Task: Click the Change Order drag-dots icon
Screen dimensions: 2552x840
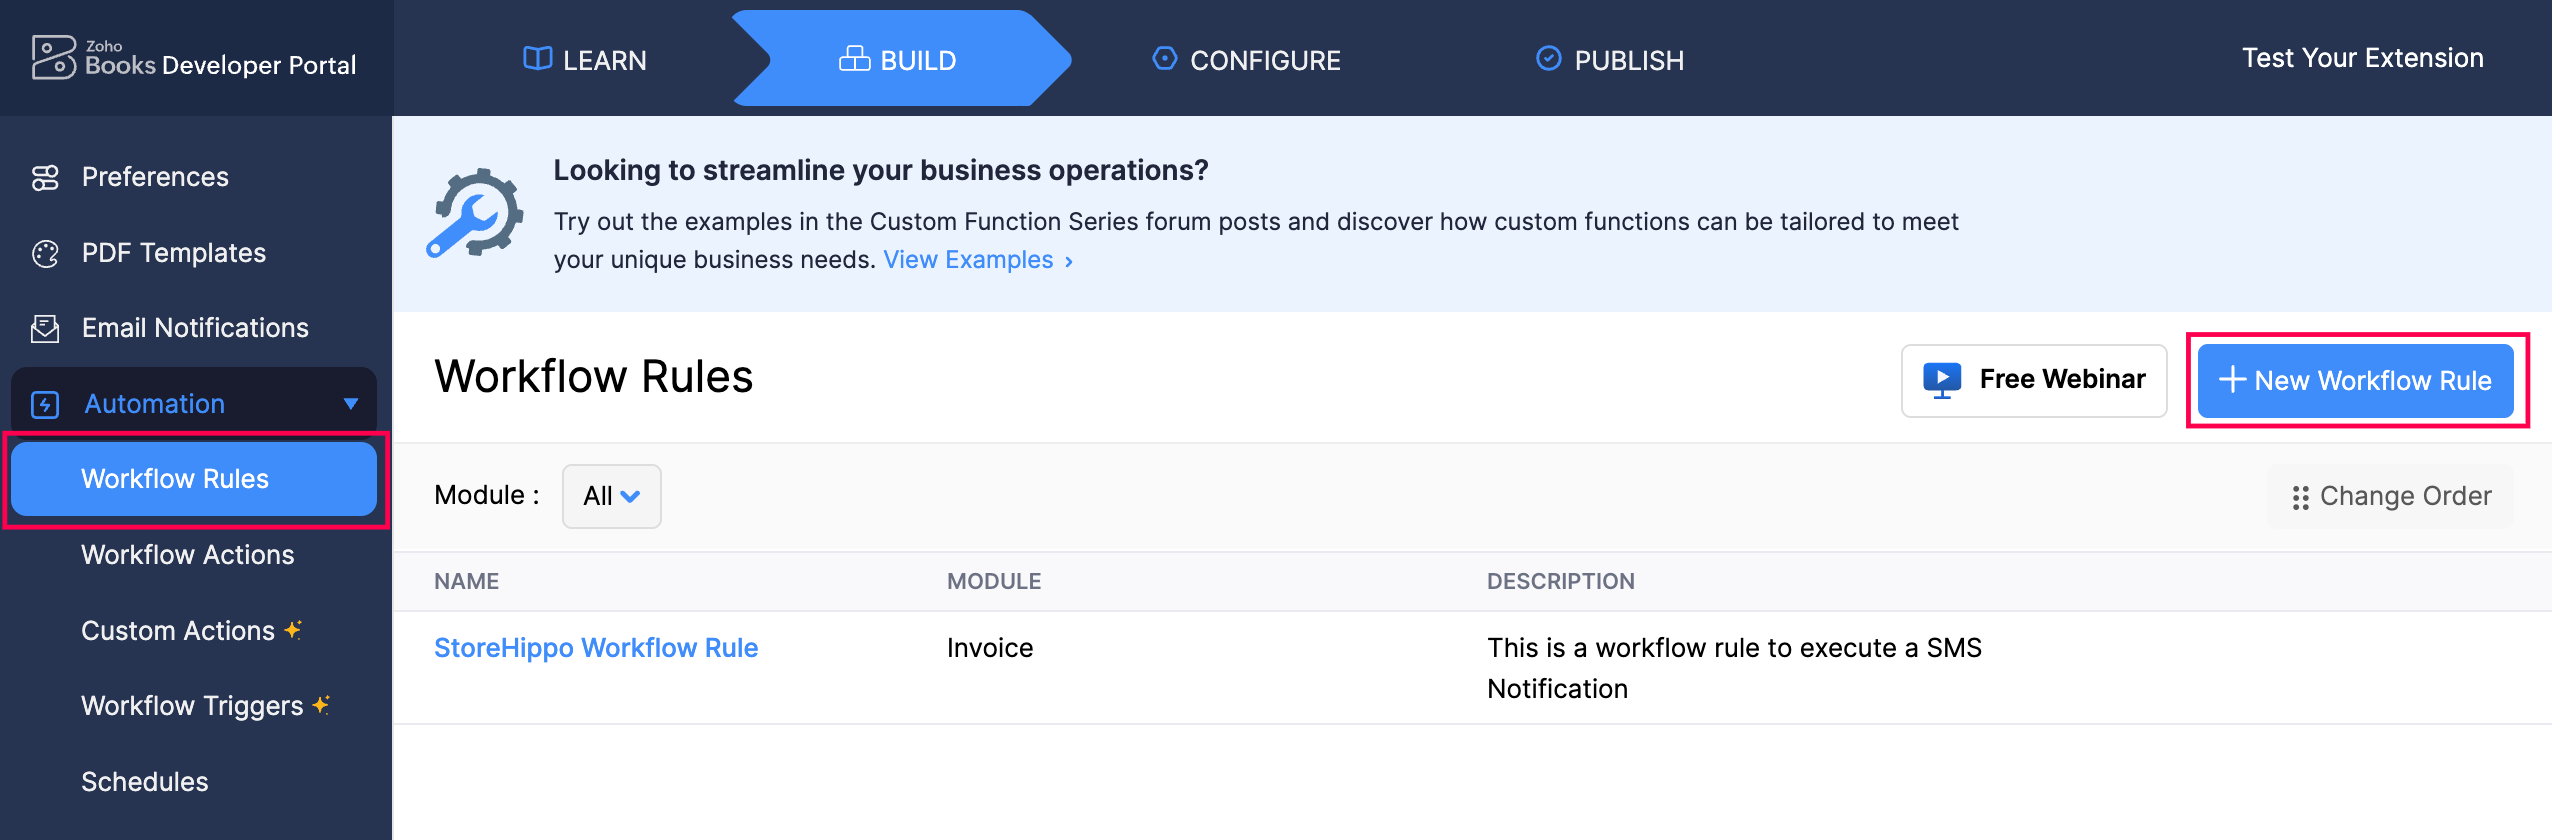Action: [x=2300, y=497]
